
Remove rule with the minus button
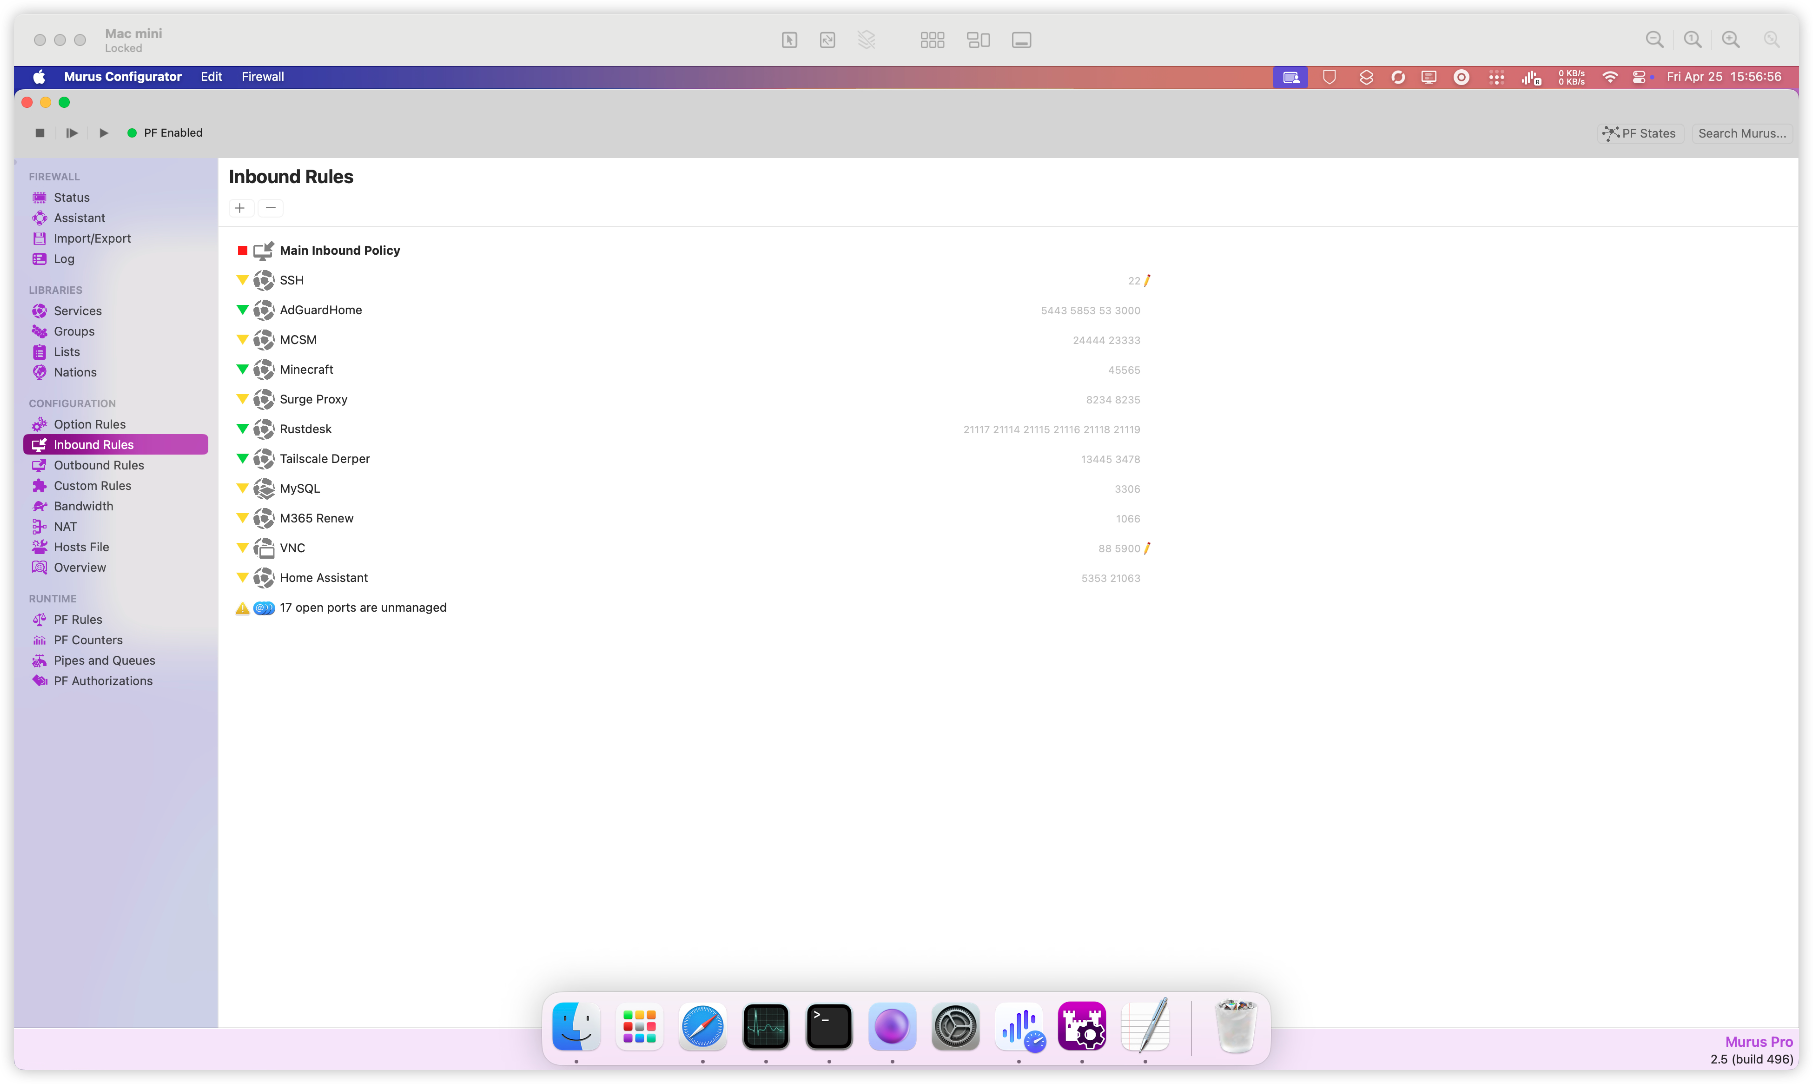(271, 208)
